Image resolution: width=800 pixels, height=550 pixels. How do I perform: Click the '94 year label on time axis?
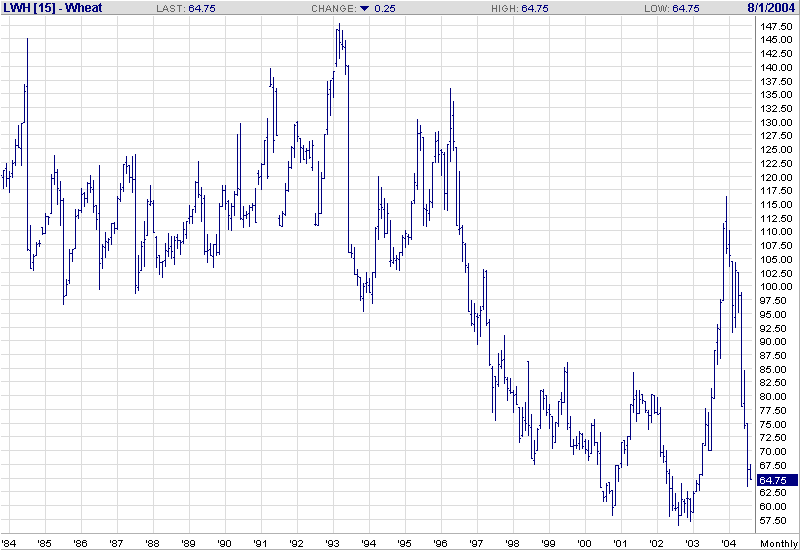tap(368, 543)
